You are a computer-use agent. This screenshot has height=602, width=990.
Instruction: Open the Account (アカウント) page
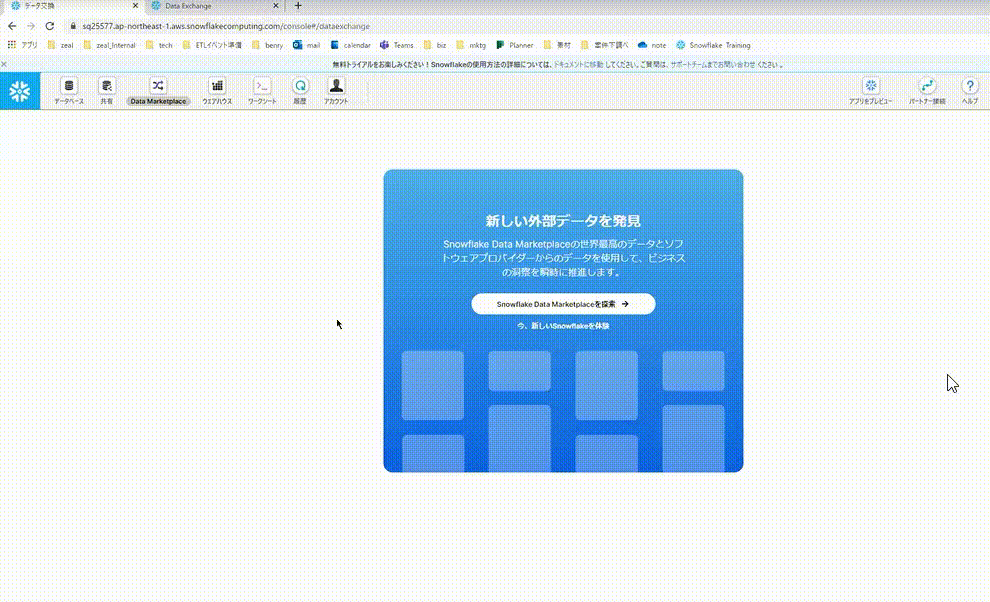[336, 91]
